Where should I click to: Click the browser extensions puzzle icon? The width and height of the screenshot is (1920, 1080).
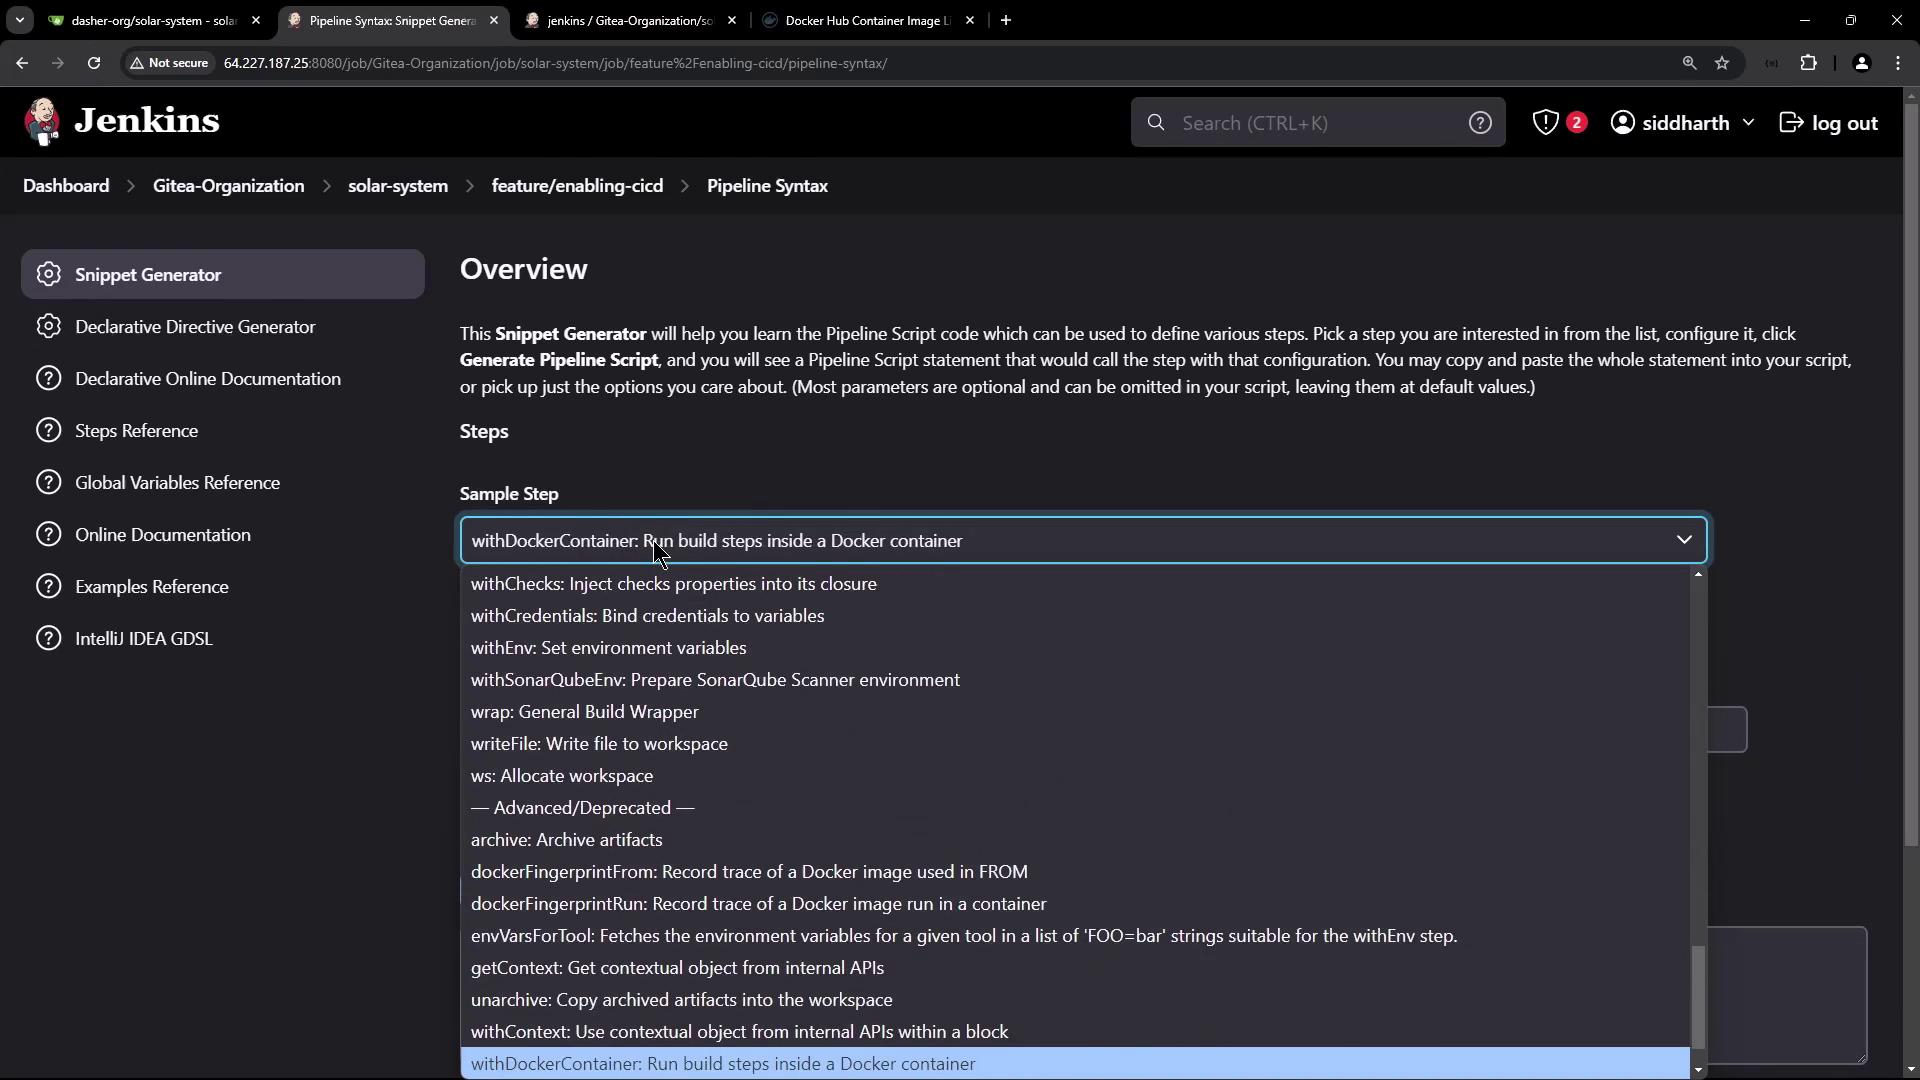coord(1808,63)
